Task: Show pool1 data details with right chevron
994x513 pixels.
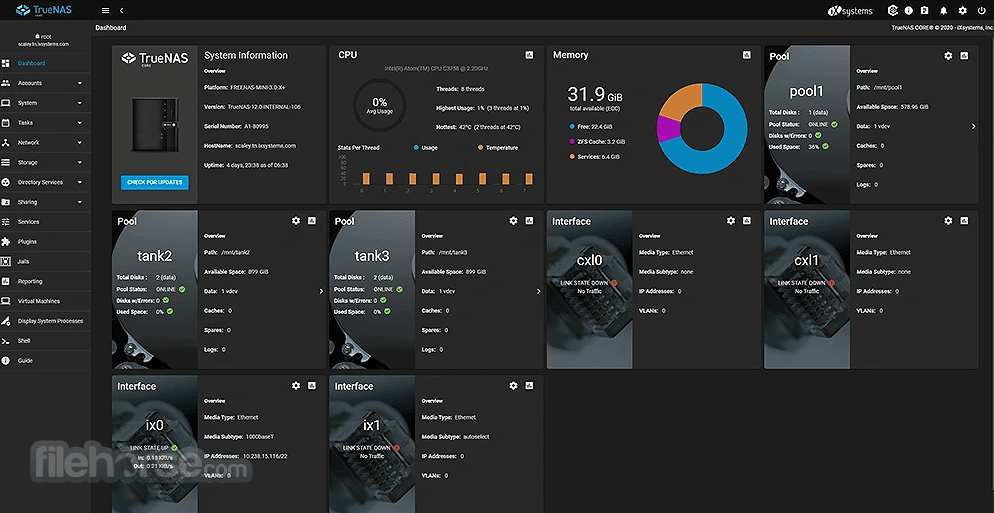Action: click(974, 126)
